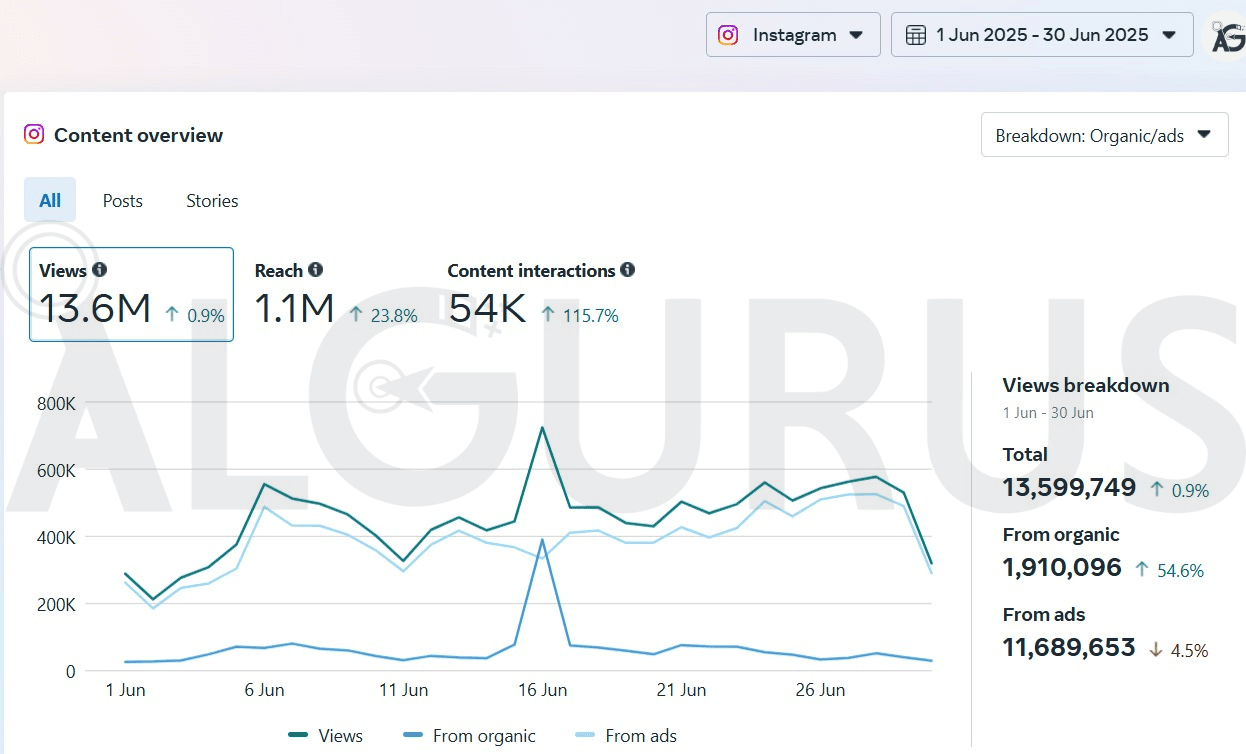Expand the 1 Jun 2025 - 30 Jun 2025 date range
Screen dimensions: 1246x754
[x=1042, y=35]
